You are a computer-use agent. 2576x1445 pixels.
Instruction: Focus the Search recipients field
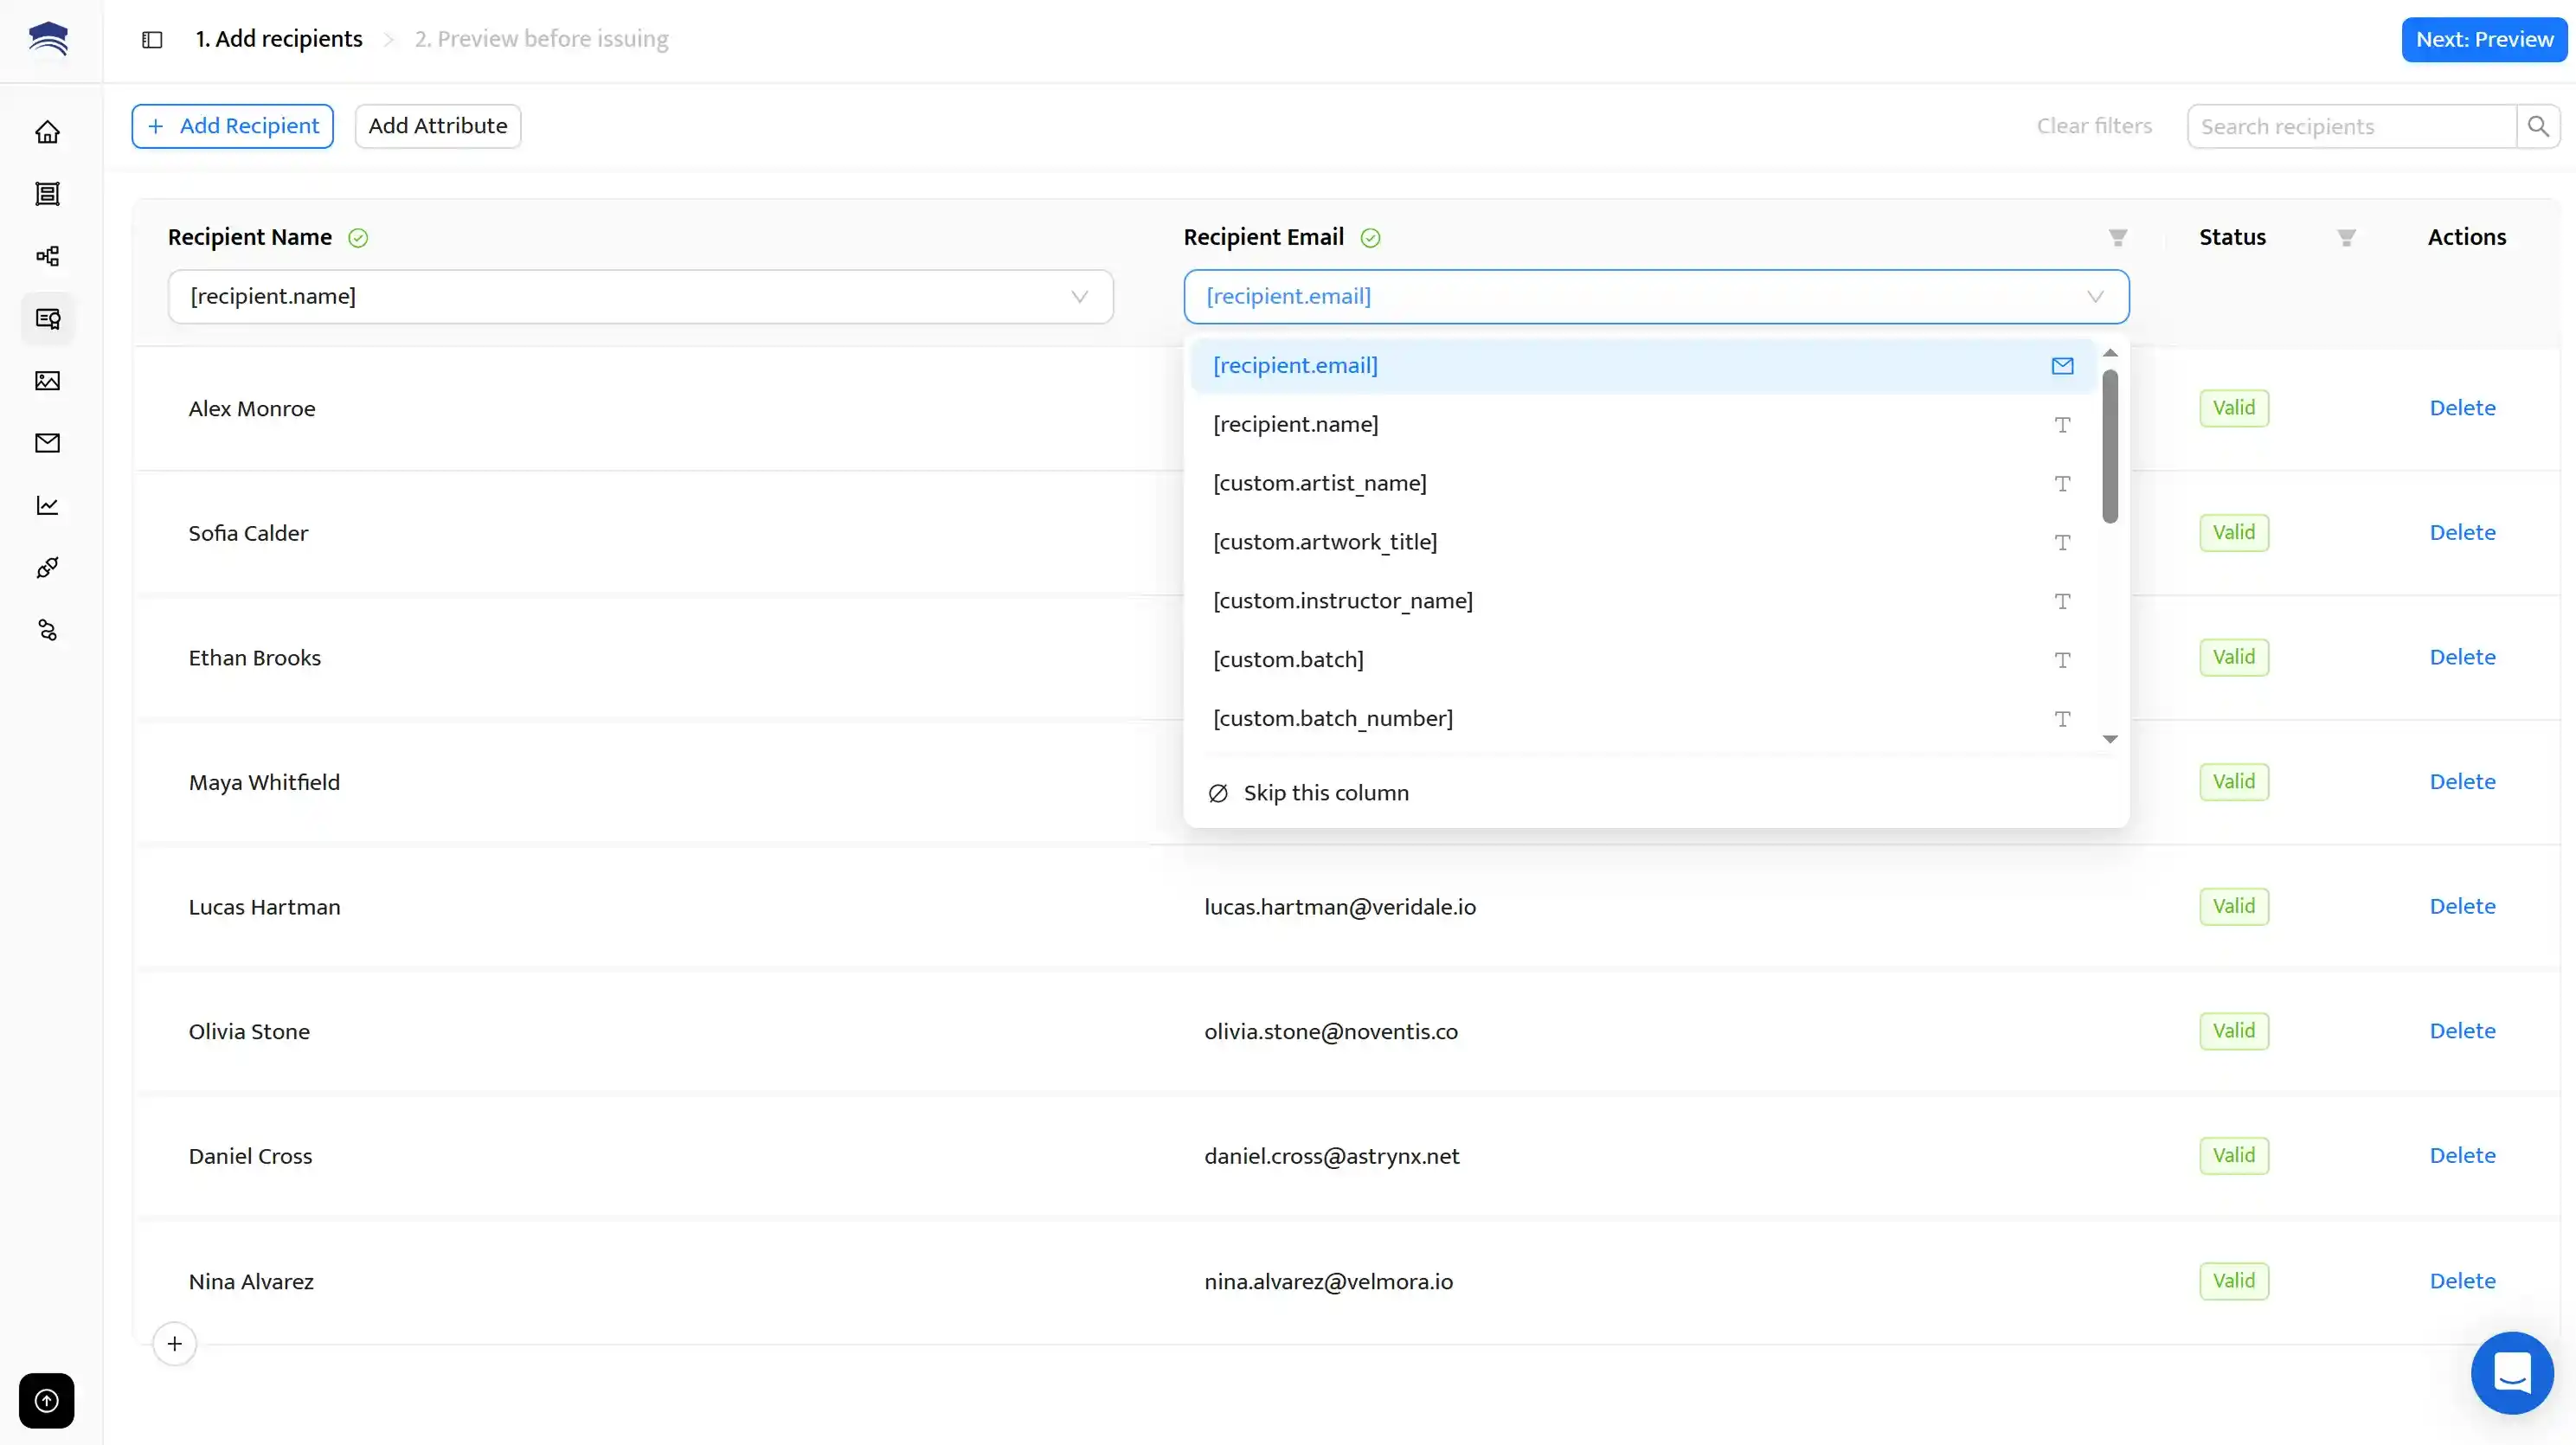point(2350,127)
